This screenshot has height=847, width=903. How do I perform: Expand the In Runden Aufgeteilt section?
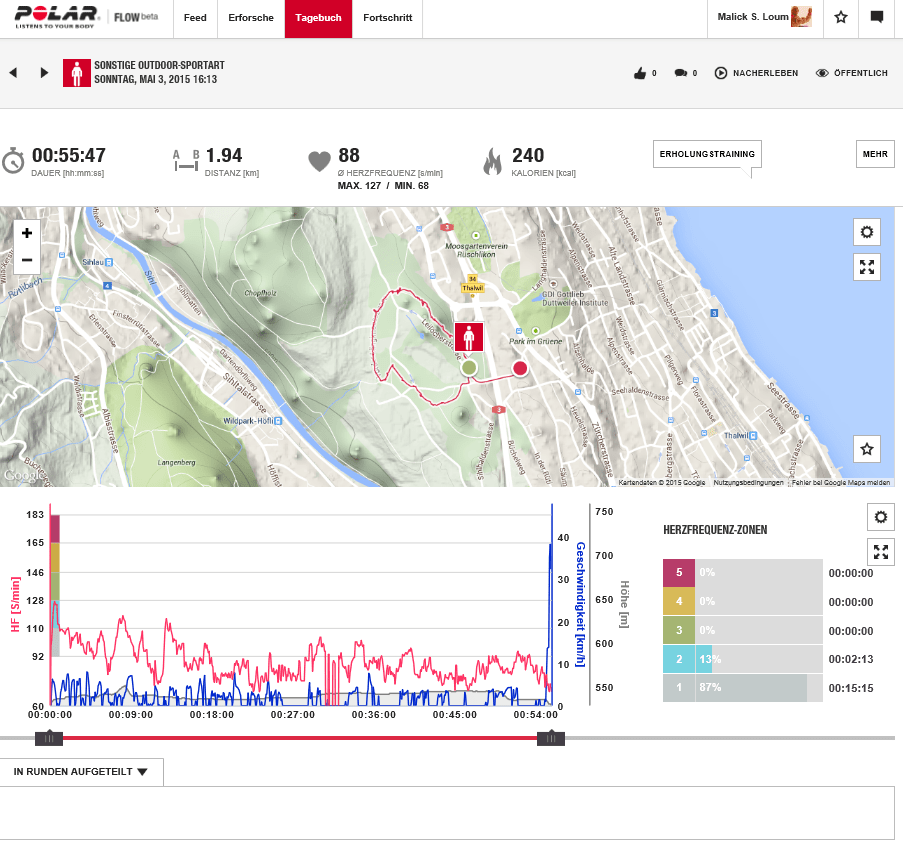tap(81, 772)
